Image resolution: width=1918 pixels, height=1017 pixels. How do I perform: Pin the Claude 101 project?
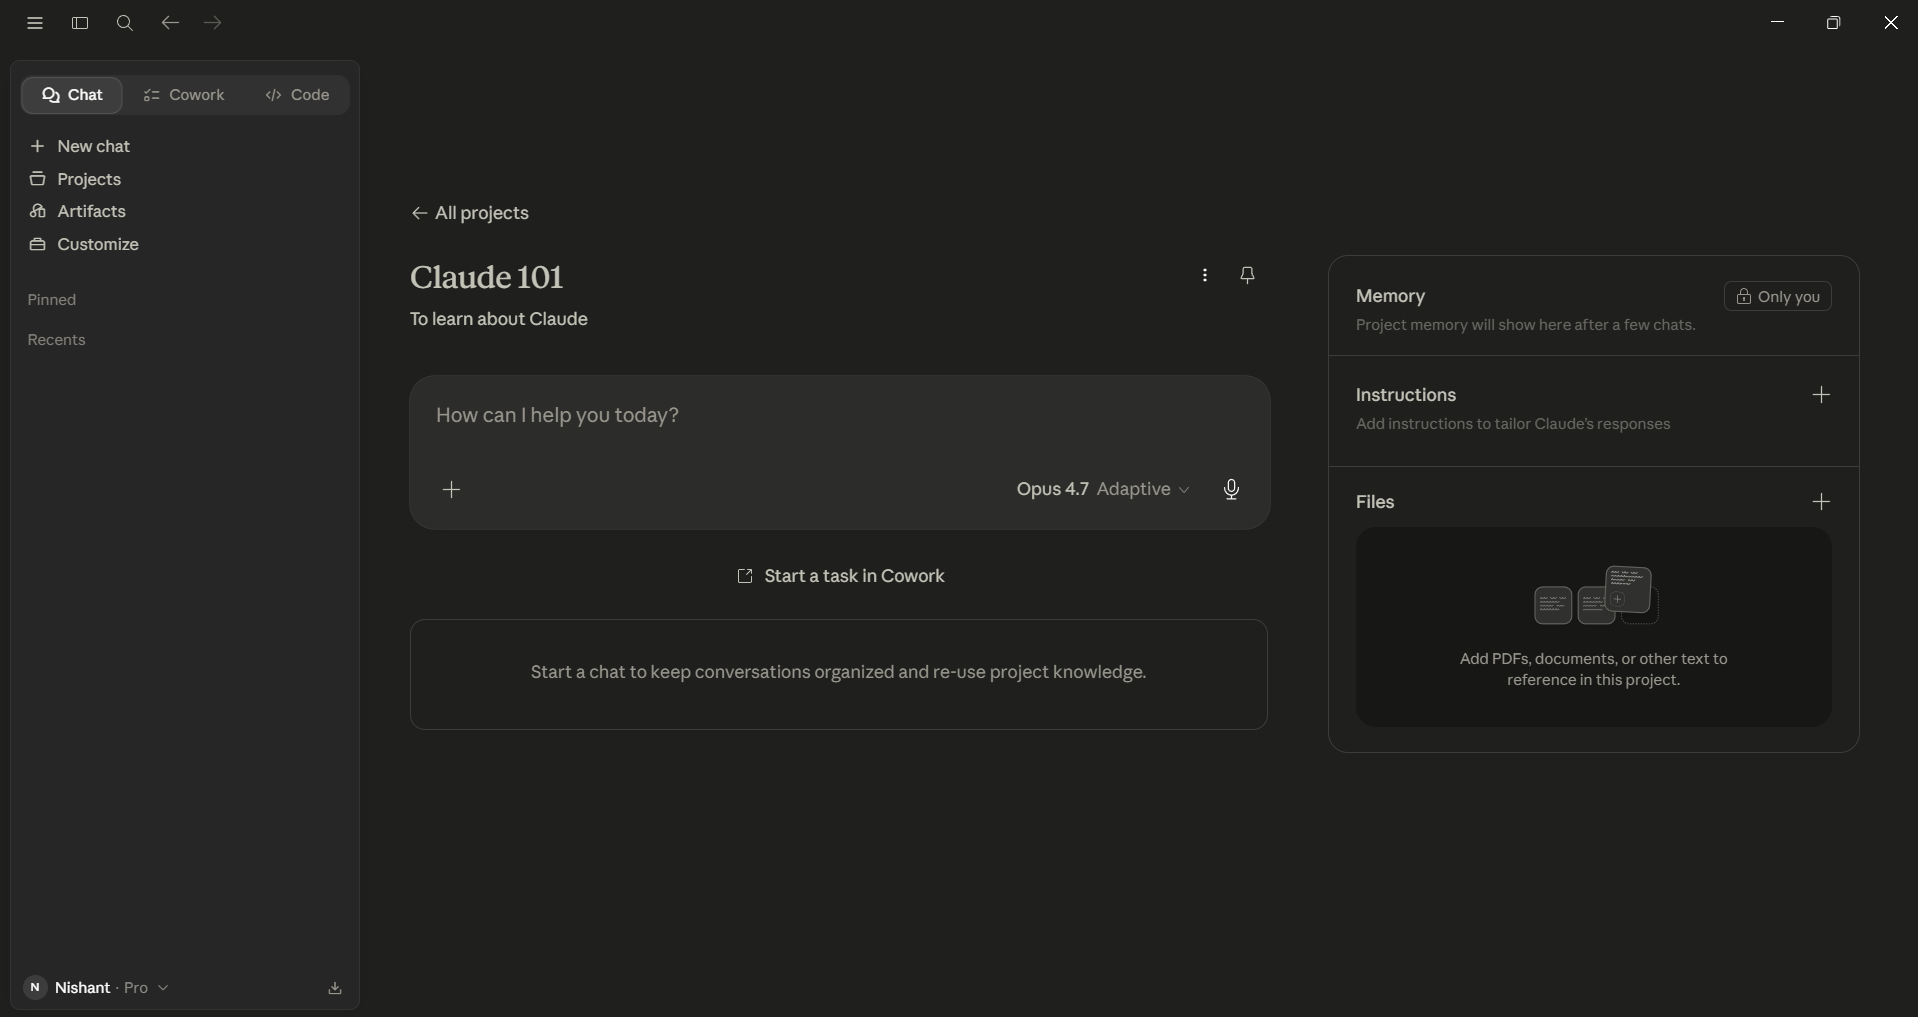(x=1248, y=275)
